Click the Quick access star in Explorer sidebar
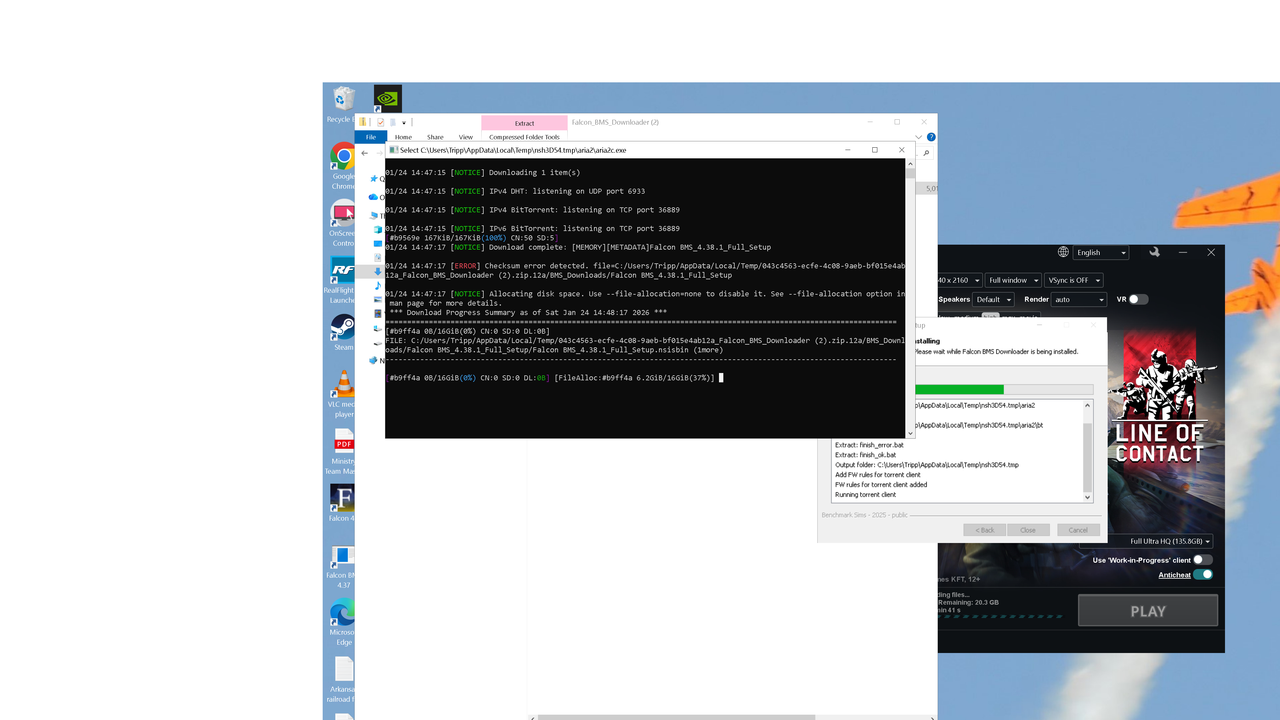This screenshot has width=1280, height=720. [x=375, y=179]
